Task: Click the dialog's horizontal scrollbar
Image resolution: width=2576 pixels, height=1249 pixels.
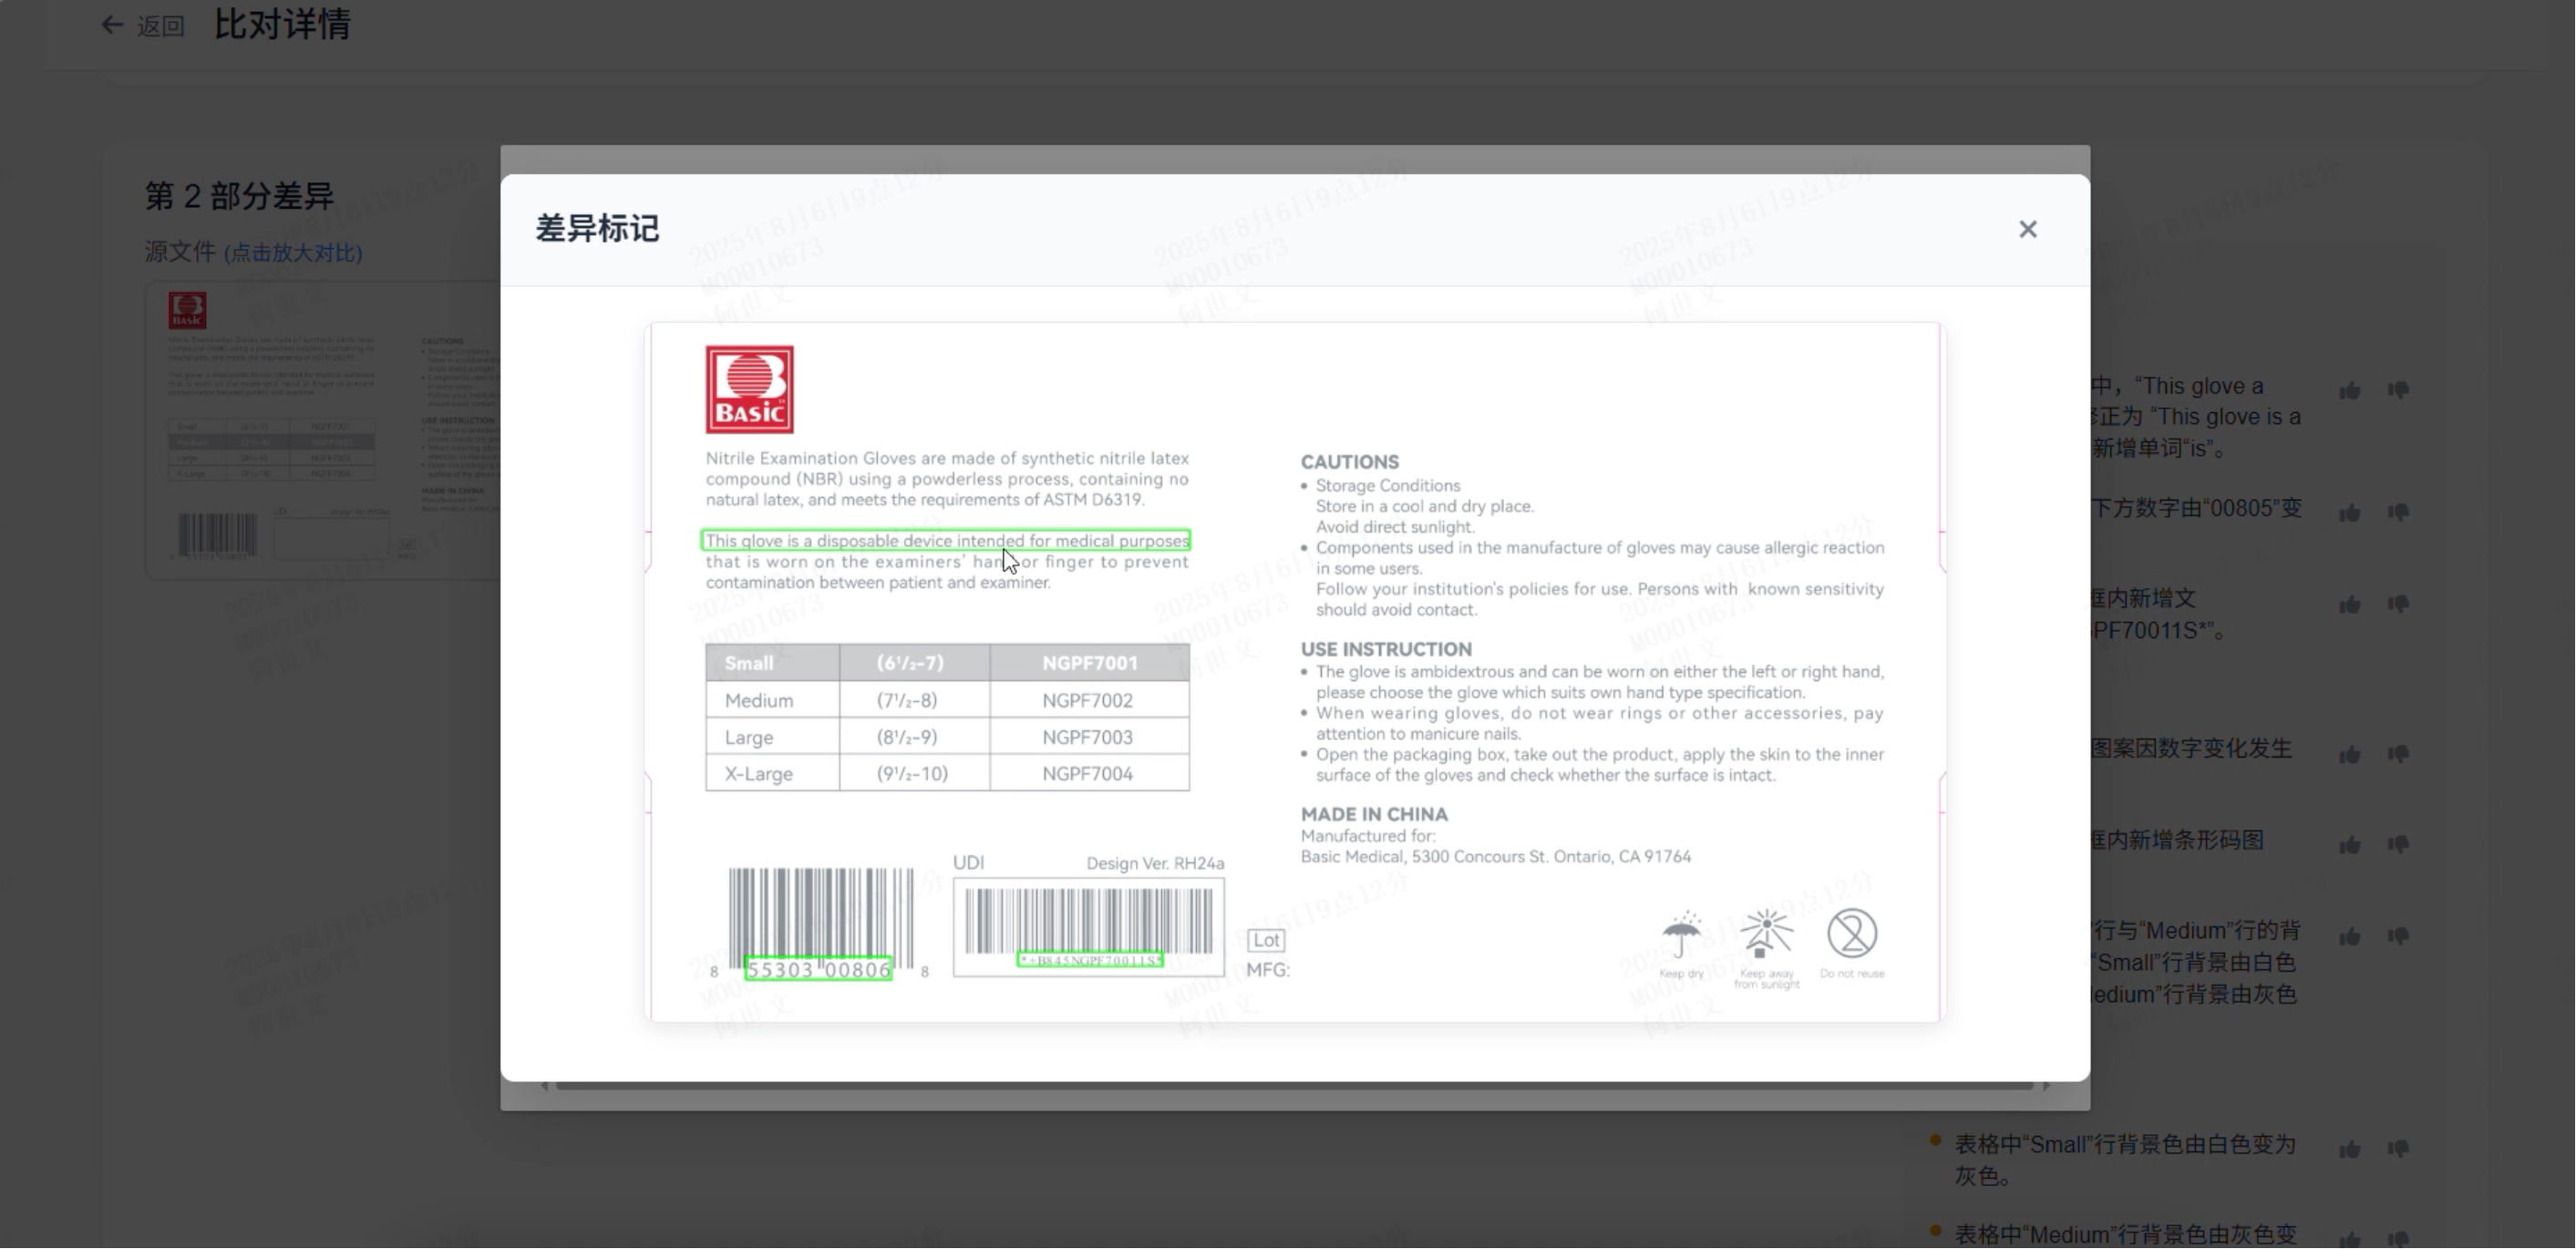Action: coord(1294,1085)
